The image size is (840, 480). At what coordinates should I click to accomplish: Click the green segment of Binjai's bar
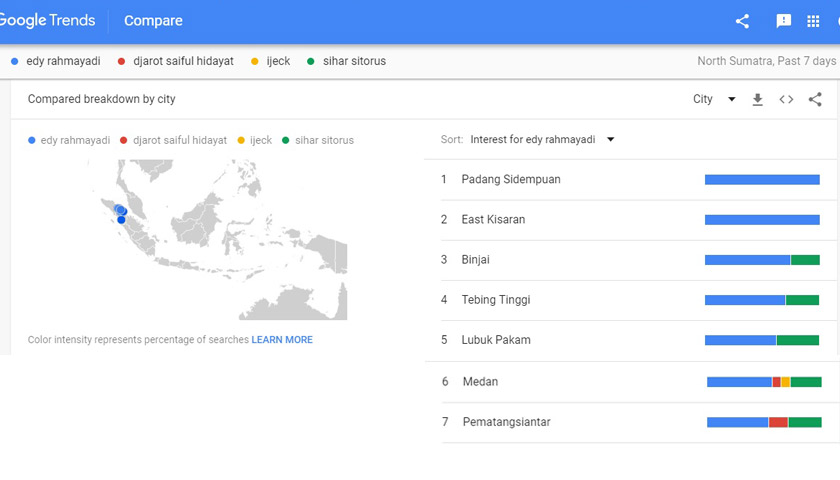(x=805, y=260)
